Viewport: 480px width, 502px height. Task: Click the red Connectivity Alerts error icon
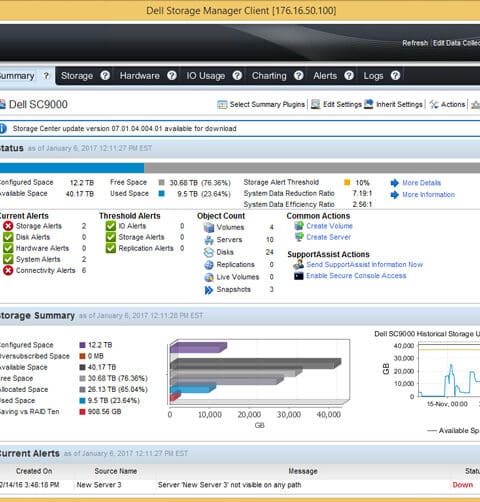pyautogui.click(x=8, y=270)
